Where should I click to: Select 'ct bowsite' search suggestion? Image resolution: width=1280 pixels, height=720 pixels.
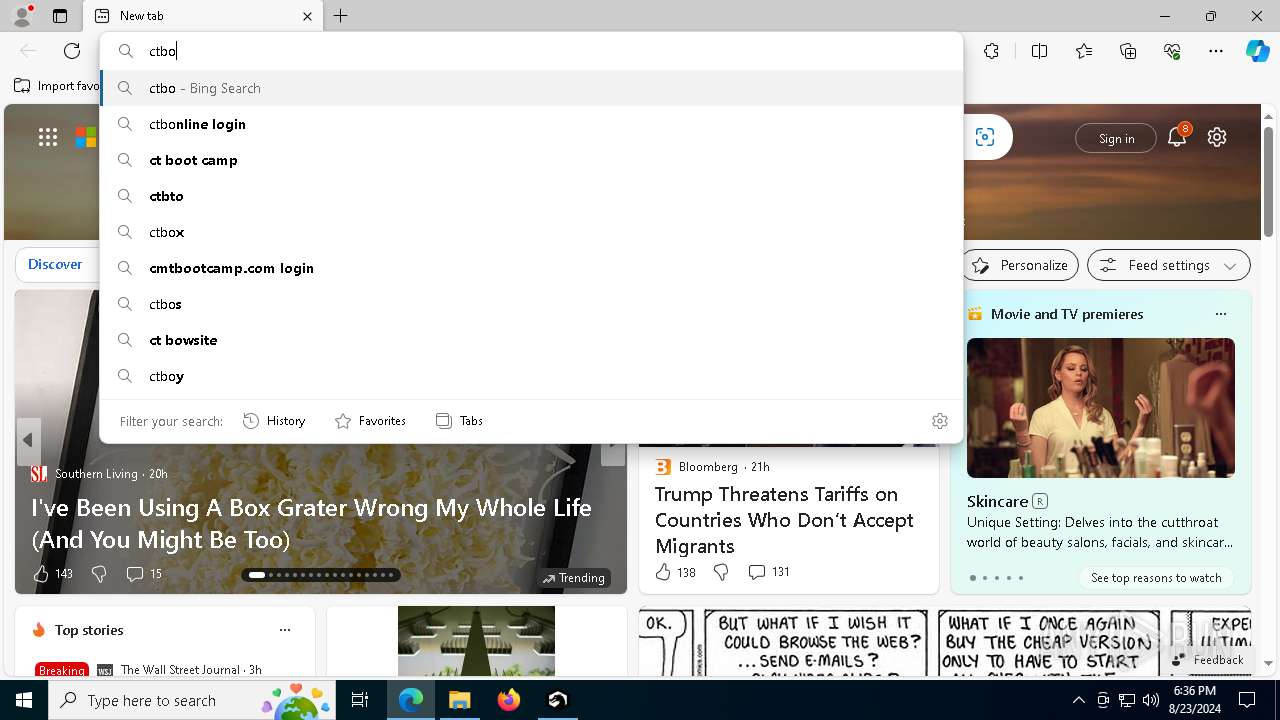coord(531,340)
